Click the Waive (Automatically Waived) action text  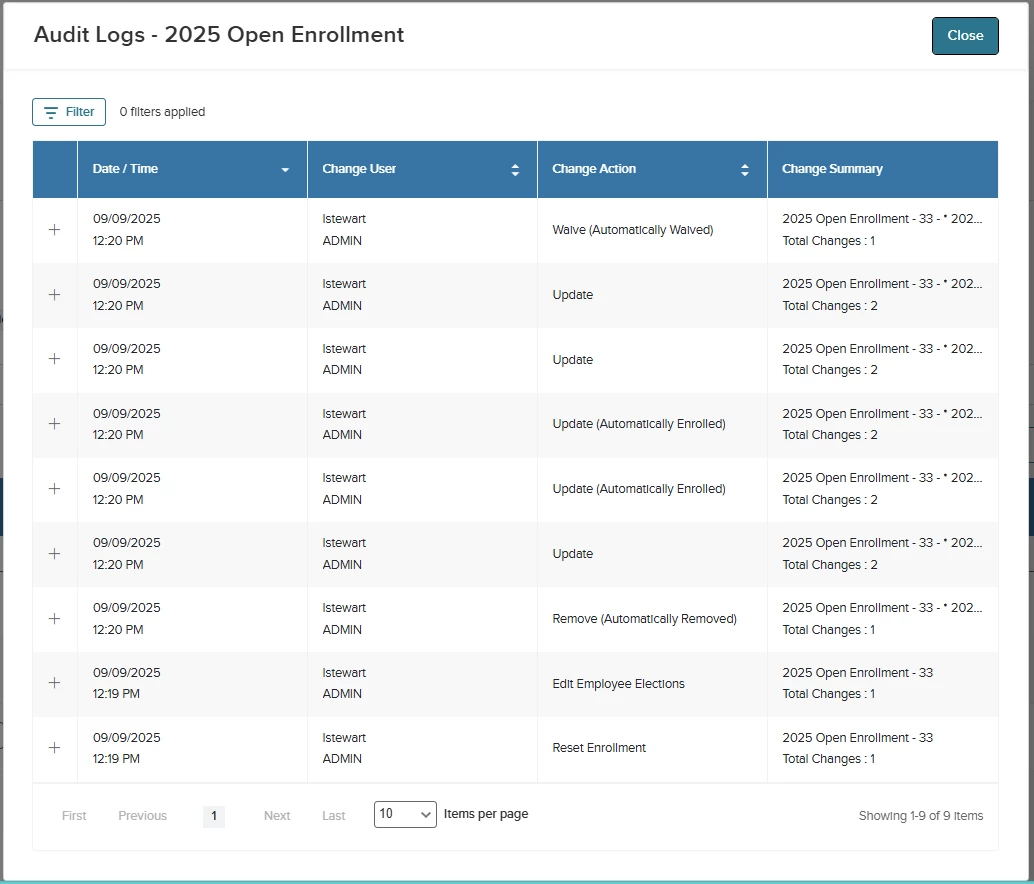[x=632, y=229]
